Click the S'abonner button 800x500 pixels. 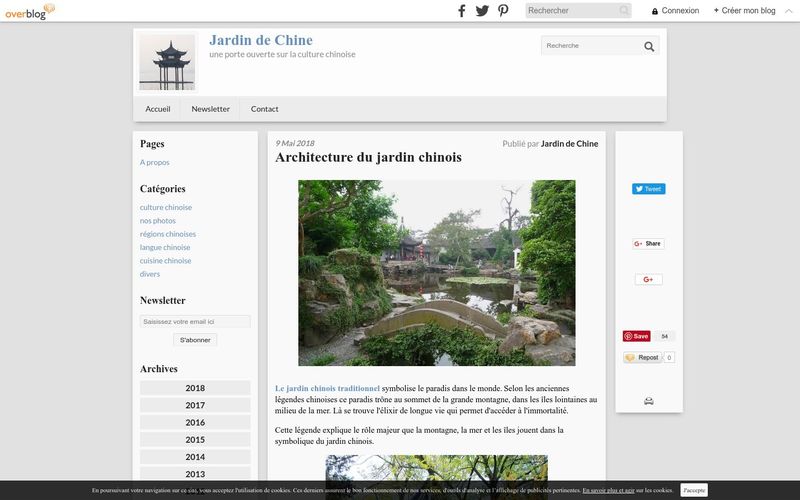[195, 340]
